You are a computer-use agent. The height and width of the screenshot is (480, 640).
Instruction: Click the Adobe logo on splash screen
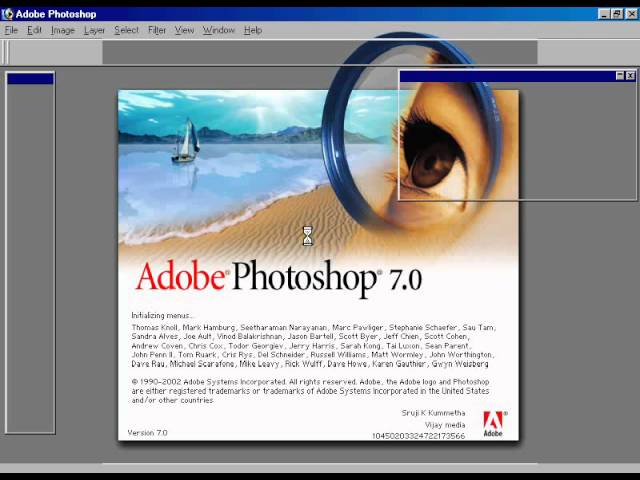[x=493, y=424]
